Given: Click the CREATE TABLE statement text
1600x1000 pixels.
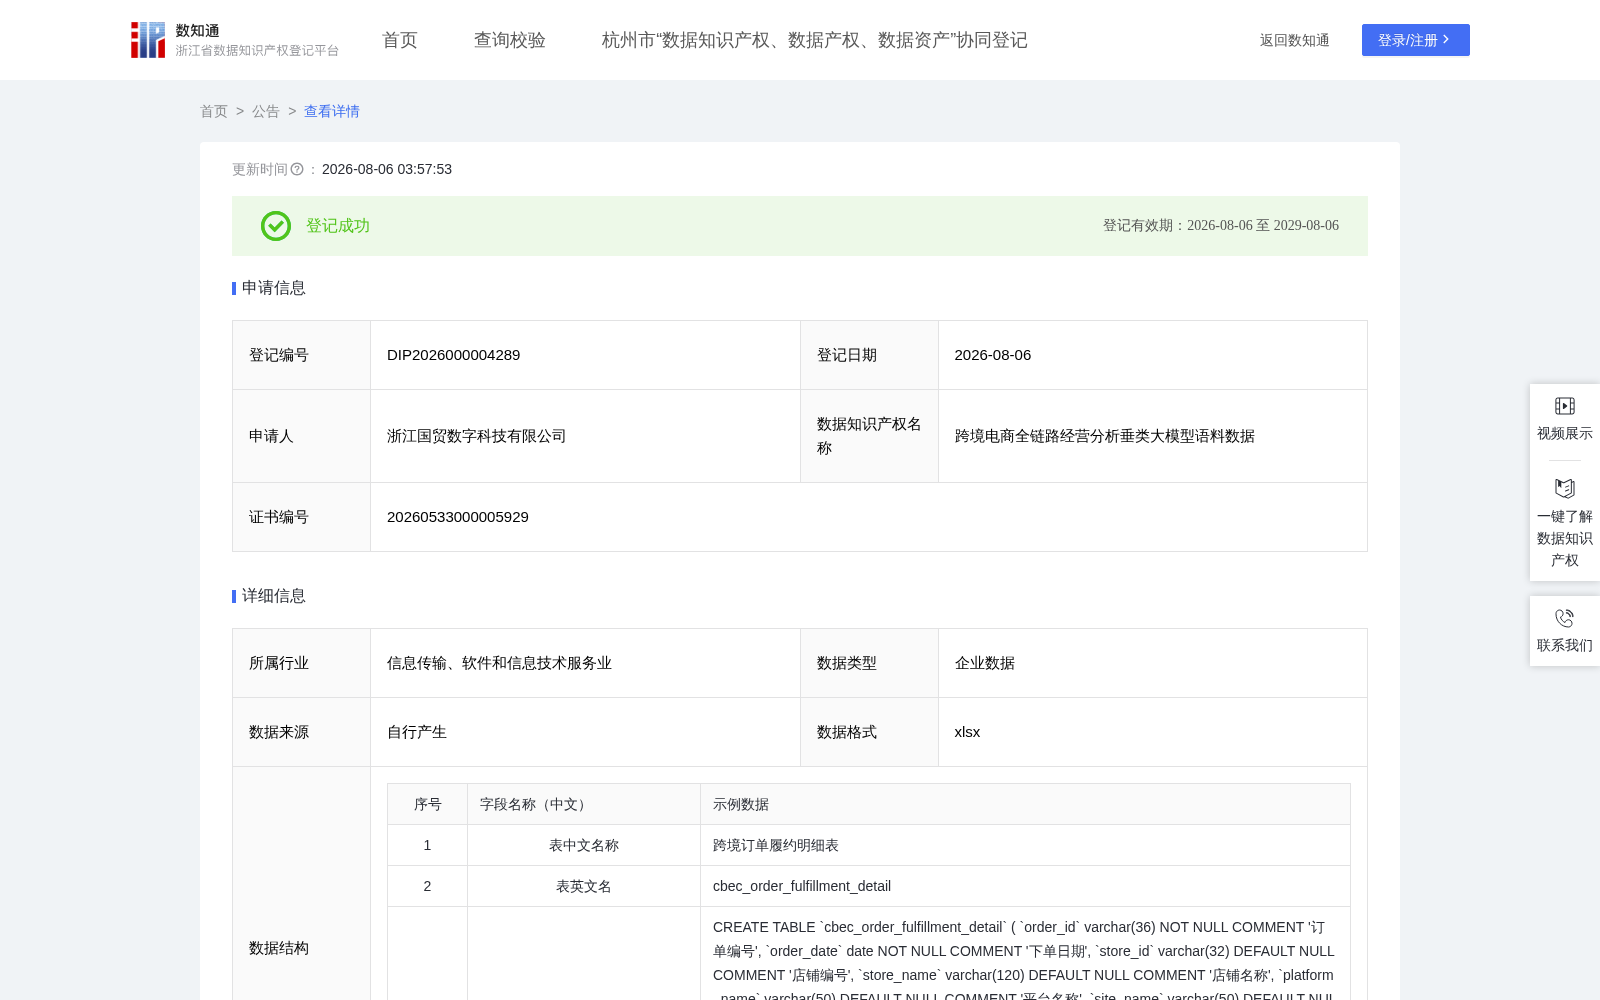Looking at the screenshot, I should [1024, 960].
